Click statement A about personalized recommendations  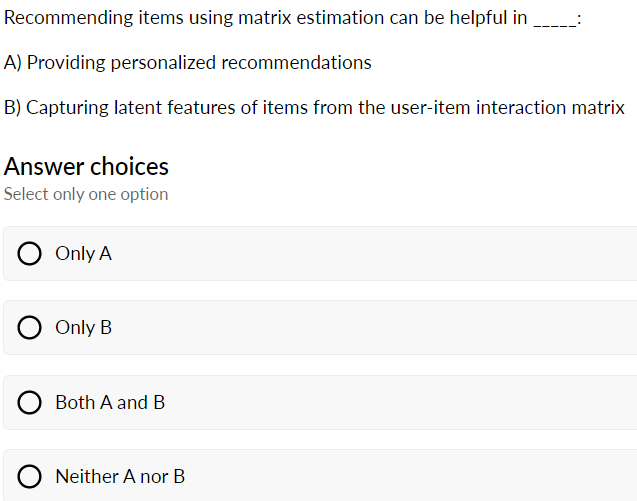(x=187, y=63)
